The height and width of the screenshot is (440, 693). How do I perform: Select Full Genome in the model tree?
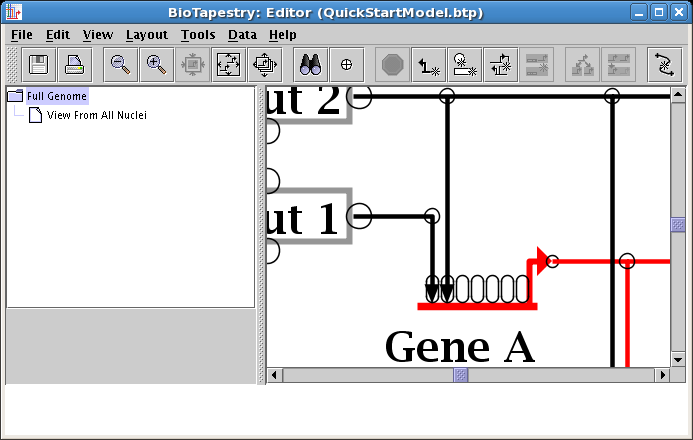coord(56,96)
